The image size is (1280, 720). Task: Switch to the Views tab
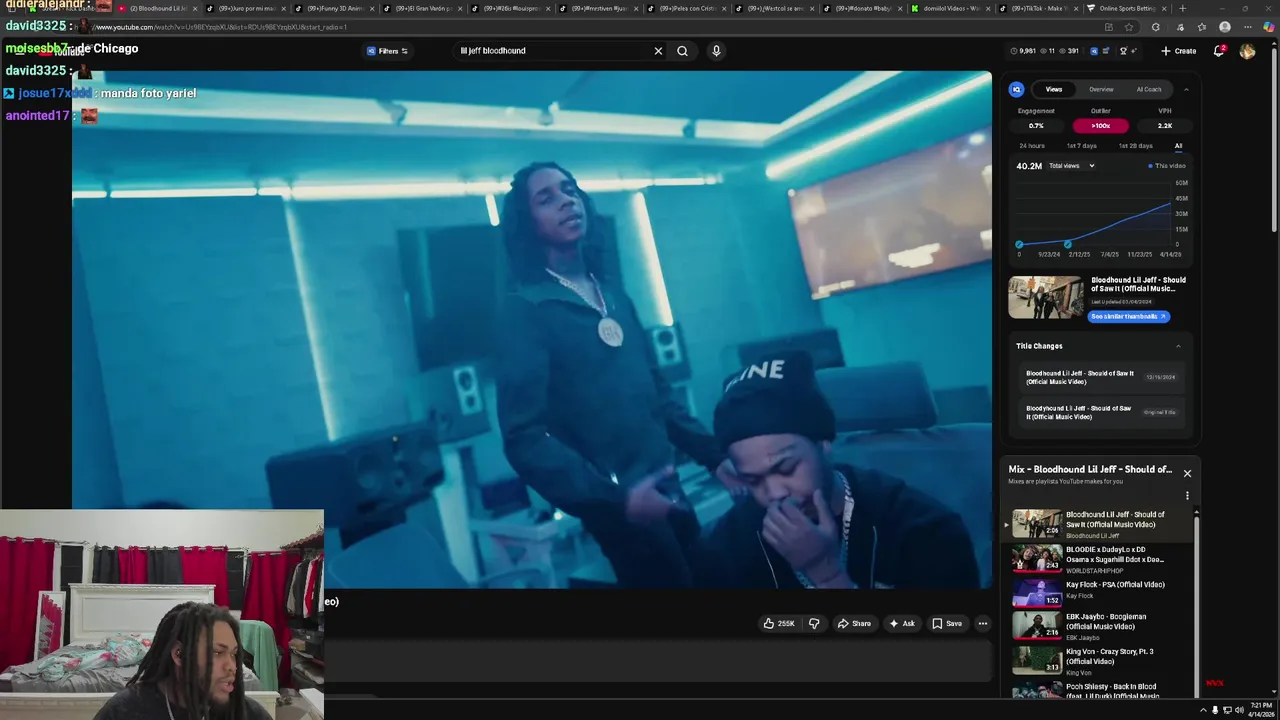point(1054,90)
